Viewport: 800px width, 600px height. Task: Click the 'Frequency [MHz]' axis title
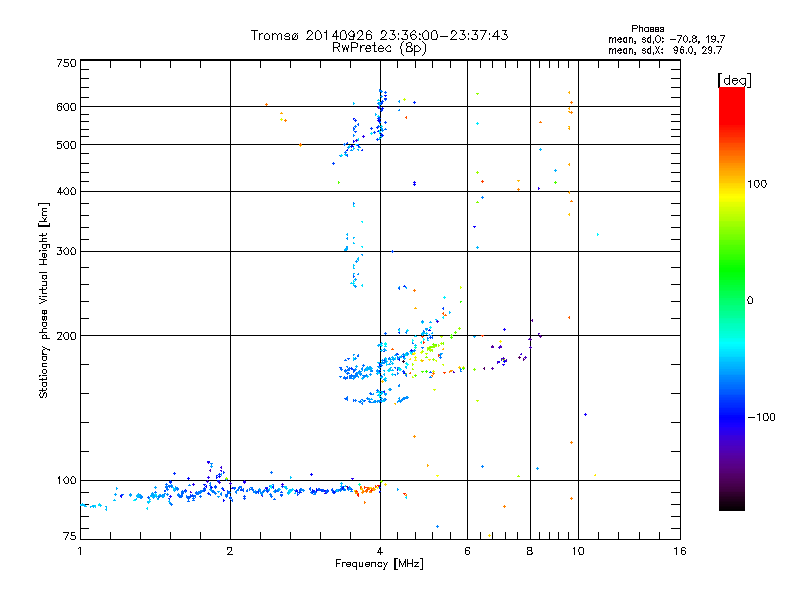pos(379,564)
